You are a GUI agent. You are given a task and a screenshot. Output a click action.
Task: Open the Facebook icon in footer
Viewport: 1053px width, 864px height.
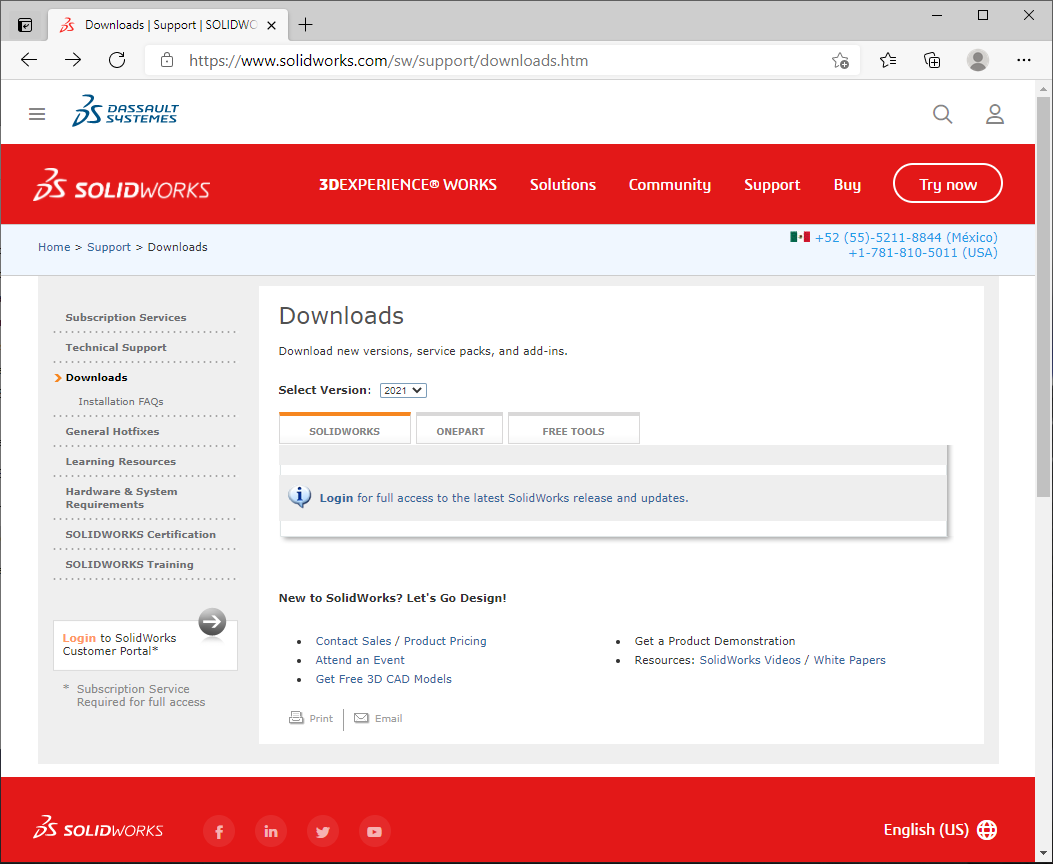tap(219, 831)
